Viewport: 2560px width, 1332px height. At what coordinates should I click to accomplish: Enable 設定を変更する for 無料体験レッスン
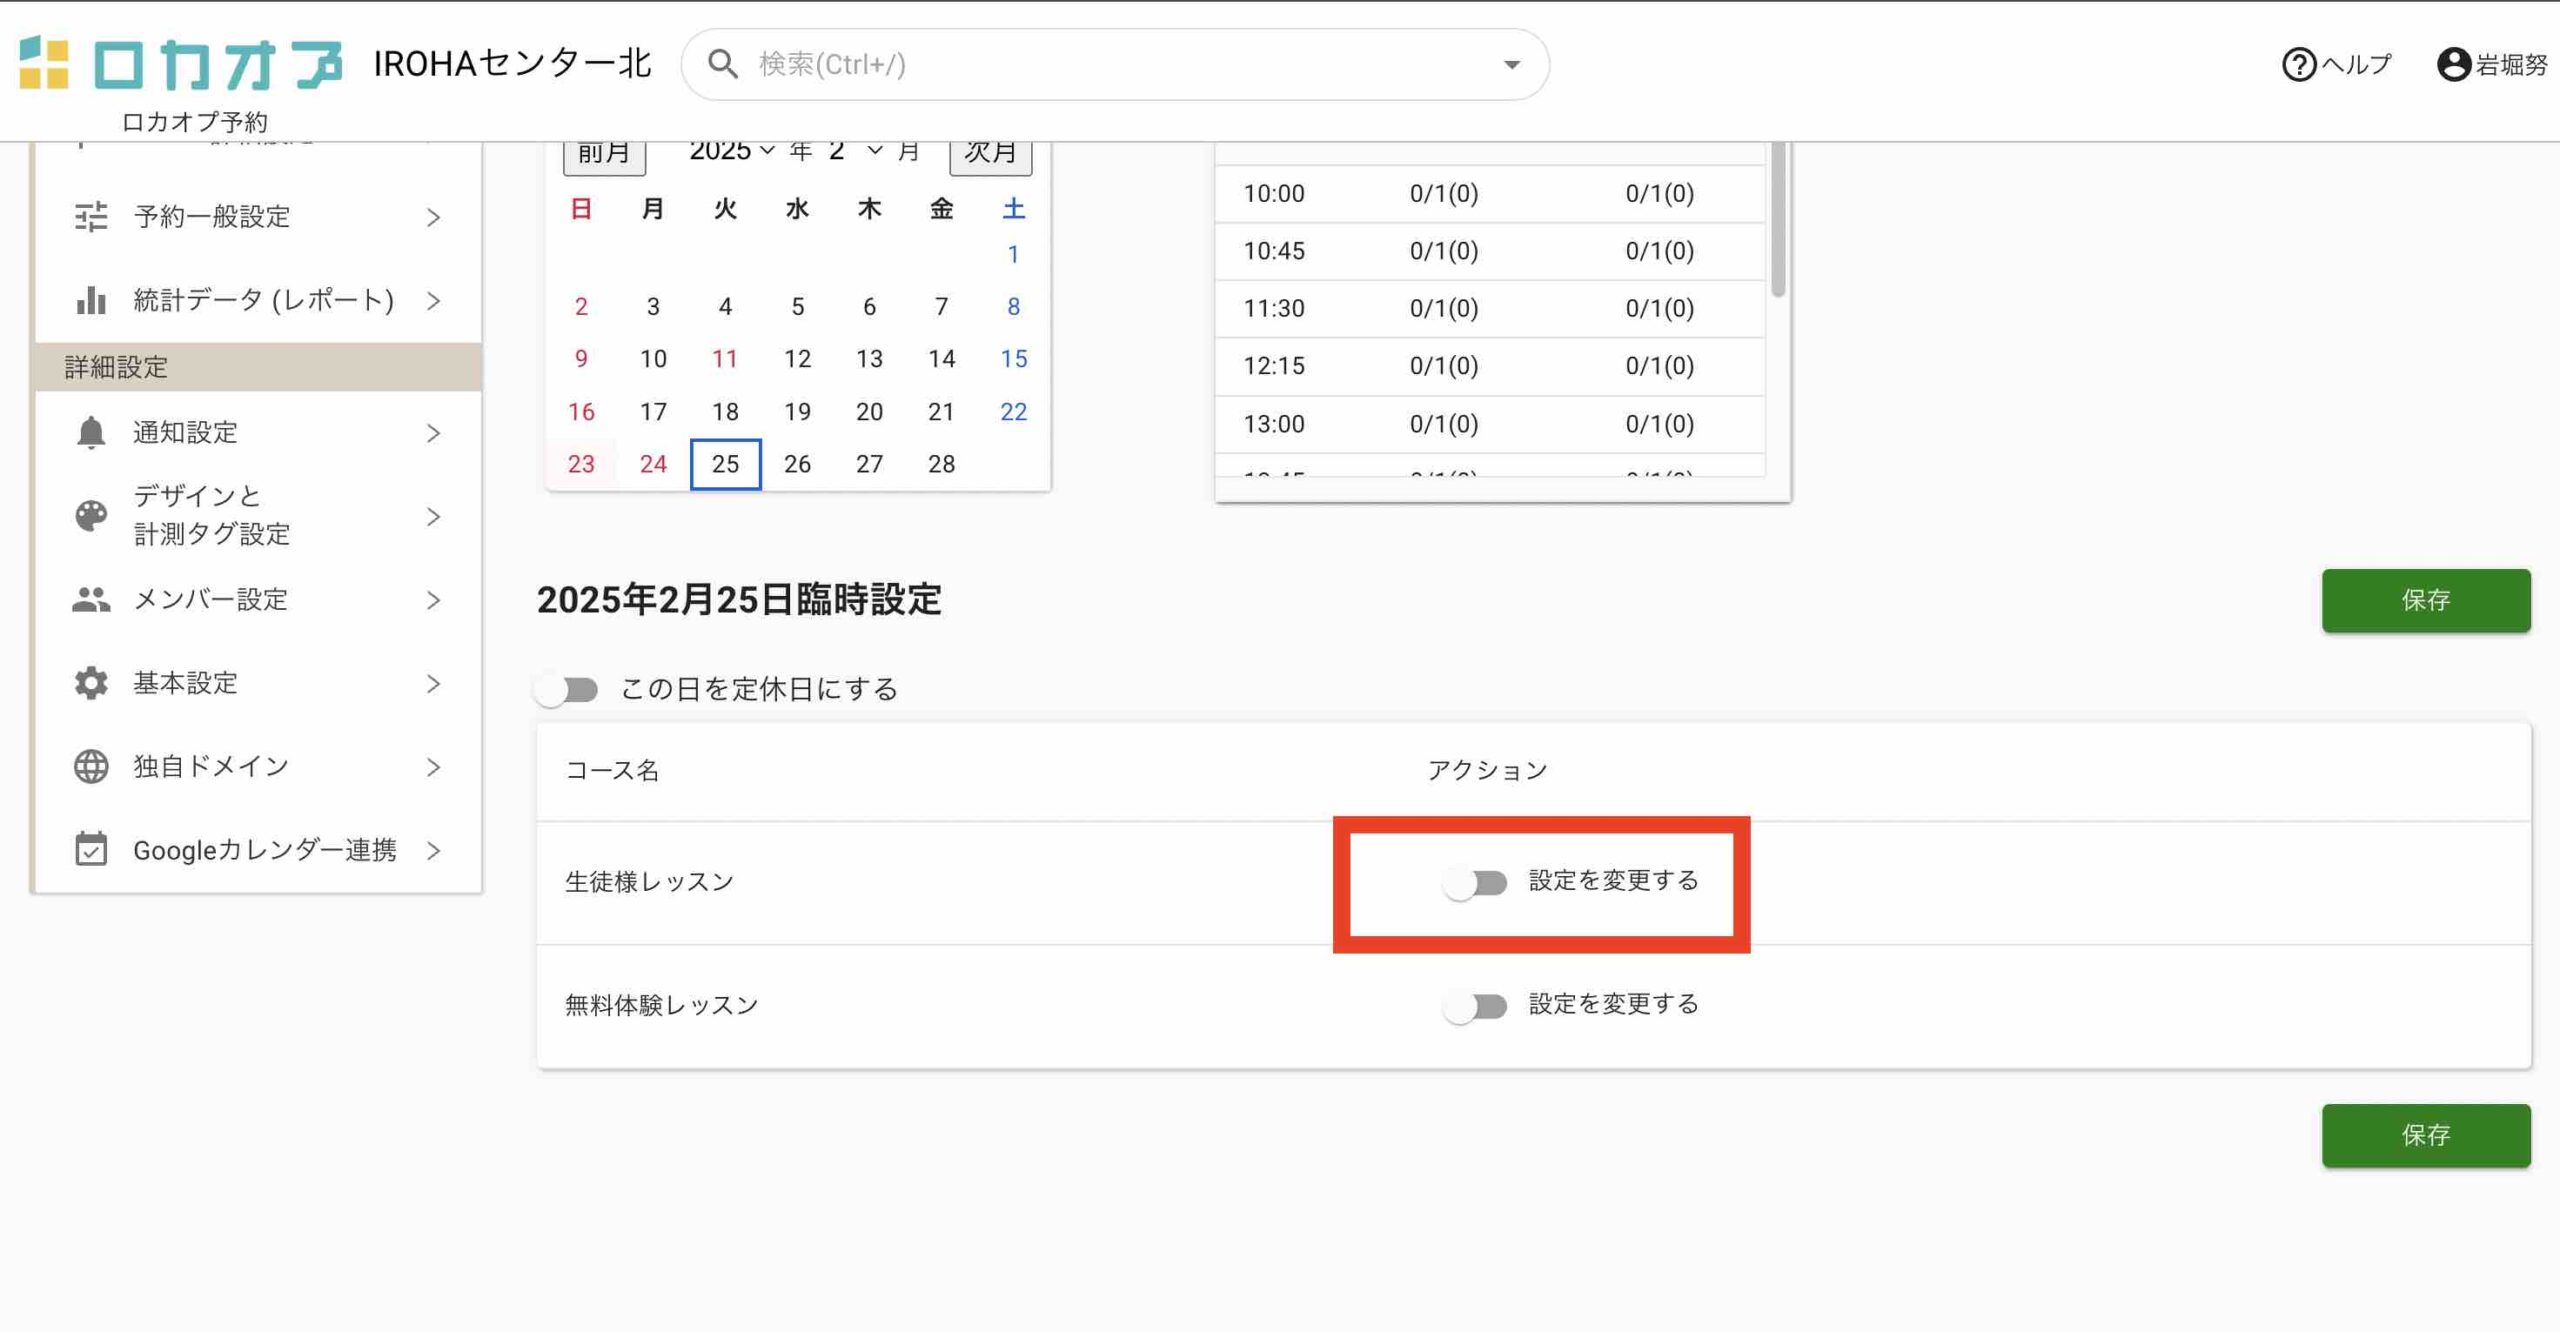[1475, 1006]
